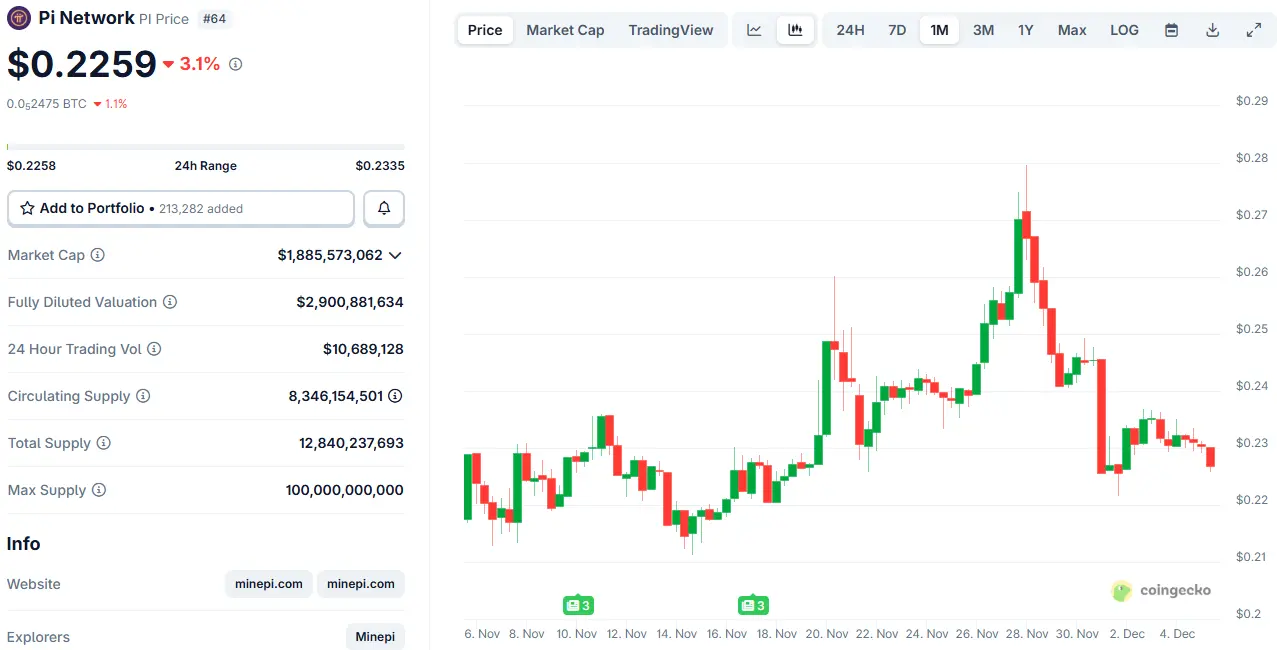The height and width of the screenshot is (650, 1277).
Task: Switch to candlestick chart view icon
Action: [795, 30]
